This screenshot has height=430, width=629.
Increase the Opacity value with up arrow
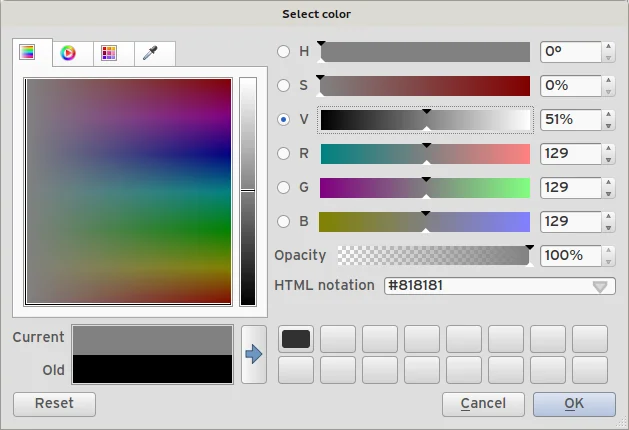608,250
